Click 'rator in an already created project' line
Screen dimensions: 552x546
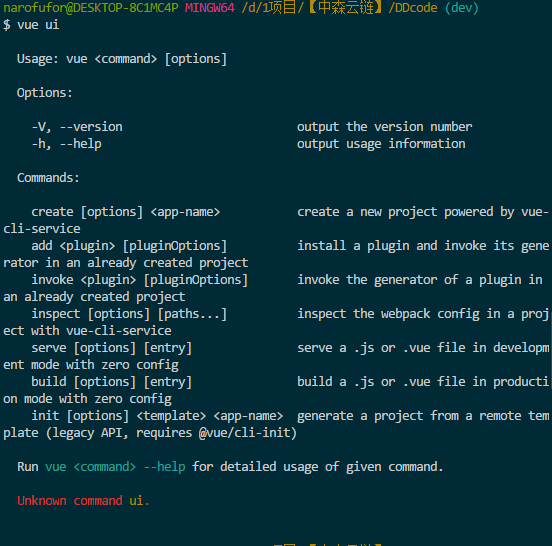click(126, 263)
